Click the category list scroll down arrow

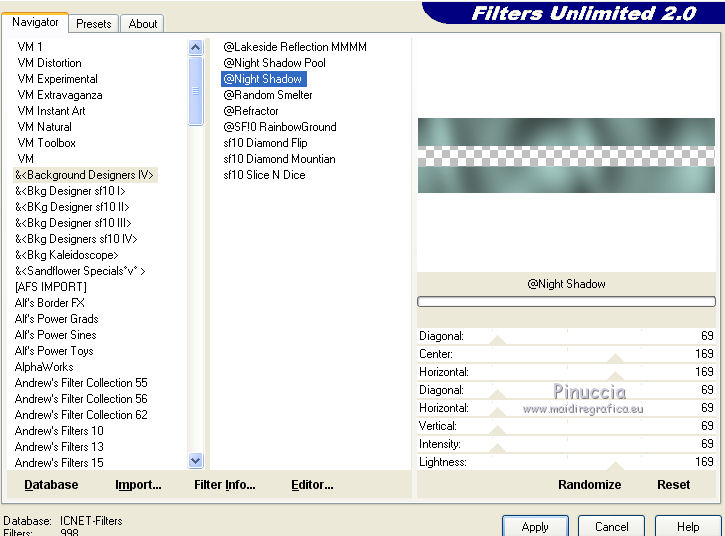pos(196,461)
